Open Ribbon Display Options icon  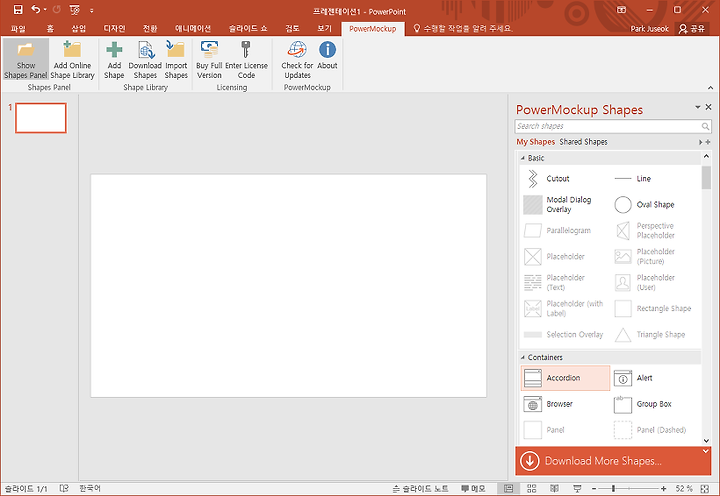pyautogui.click(x=621, y=10)
